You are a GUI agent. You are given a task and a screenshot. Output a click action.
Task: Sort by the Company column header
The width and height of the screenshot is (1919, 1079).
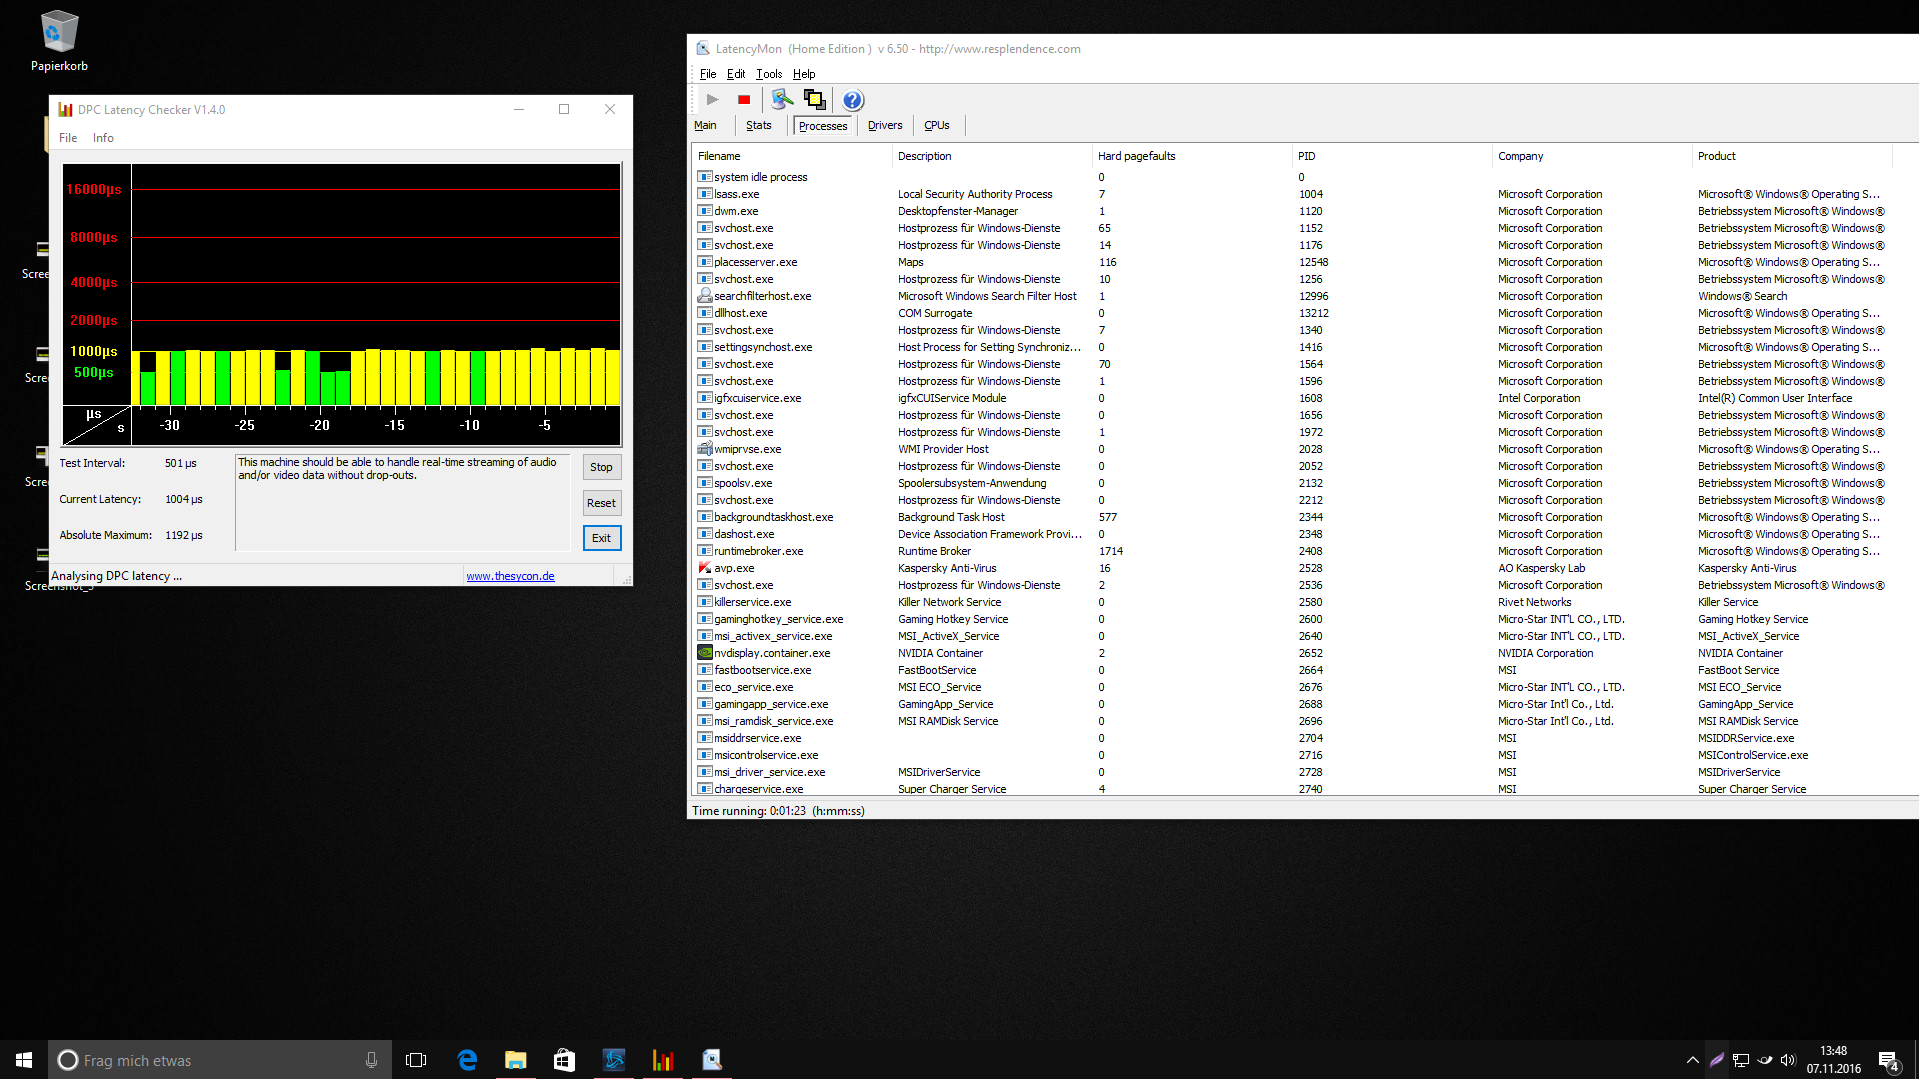(x=1591, y=156)
